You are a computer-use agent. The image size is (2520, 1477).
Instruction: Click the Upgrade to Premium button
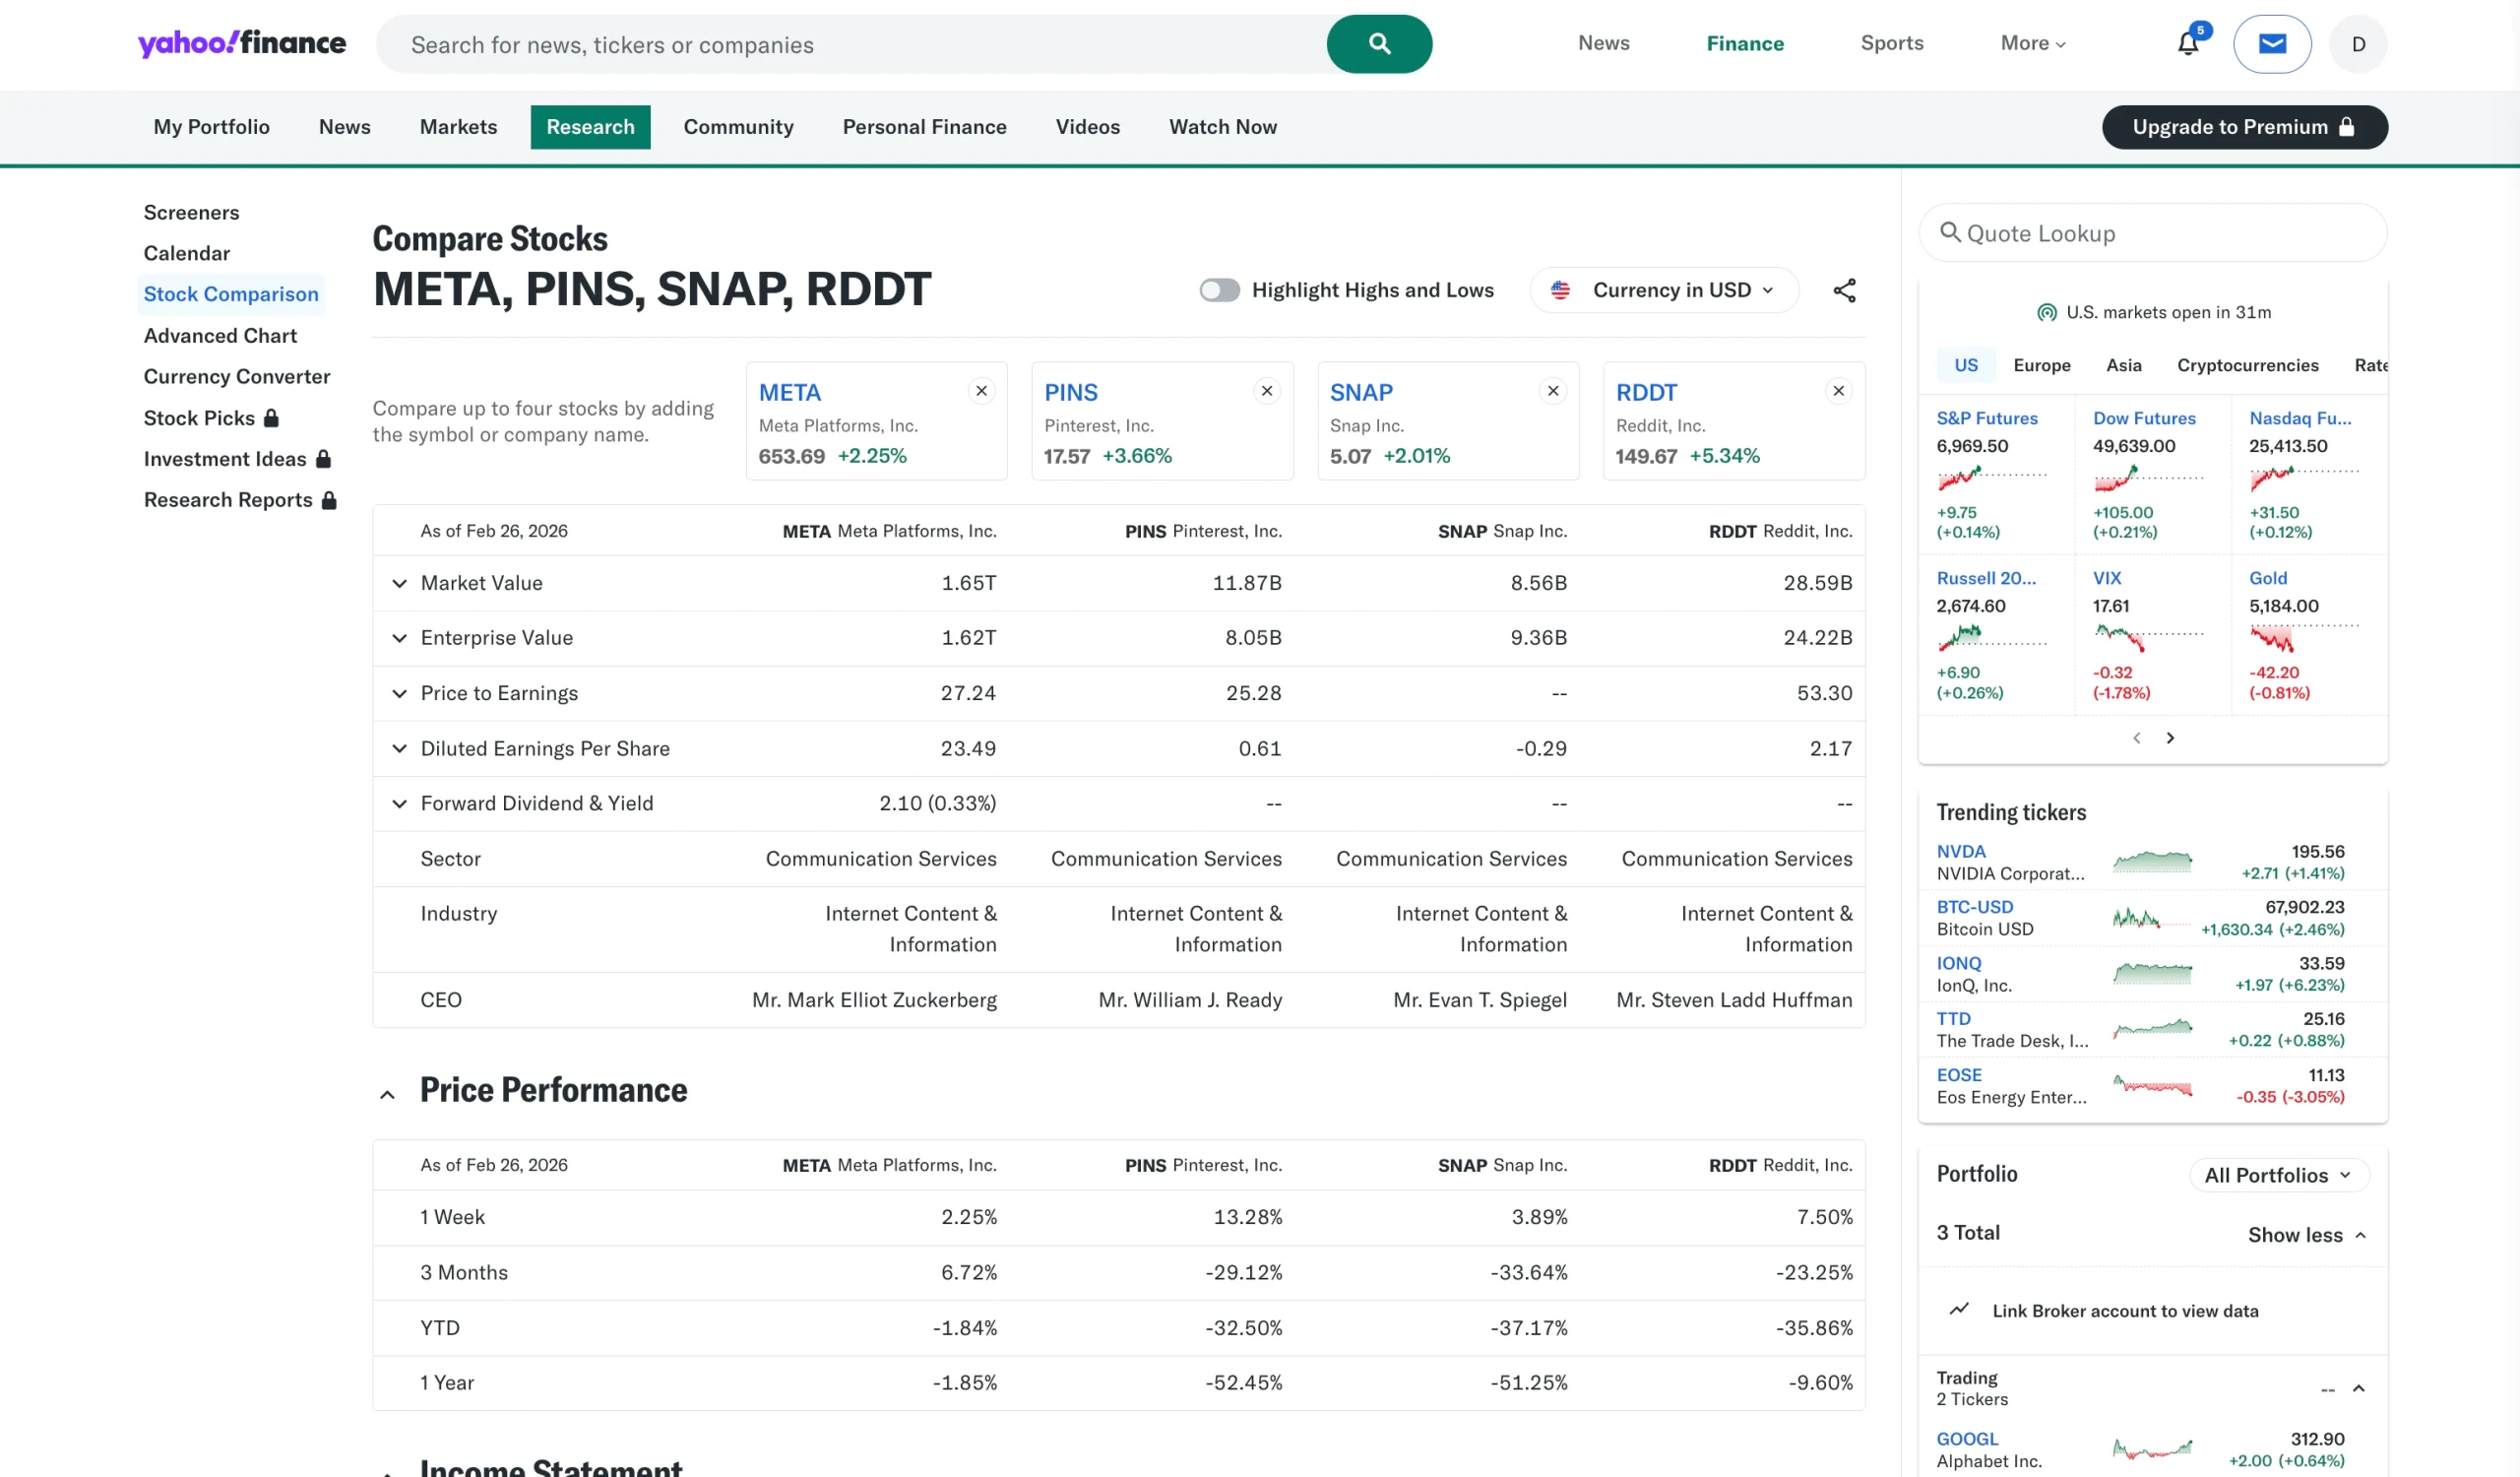[x=2243, y=127]
